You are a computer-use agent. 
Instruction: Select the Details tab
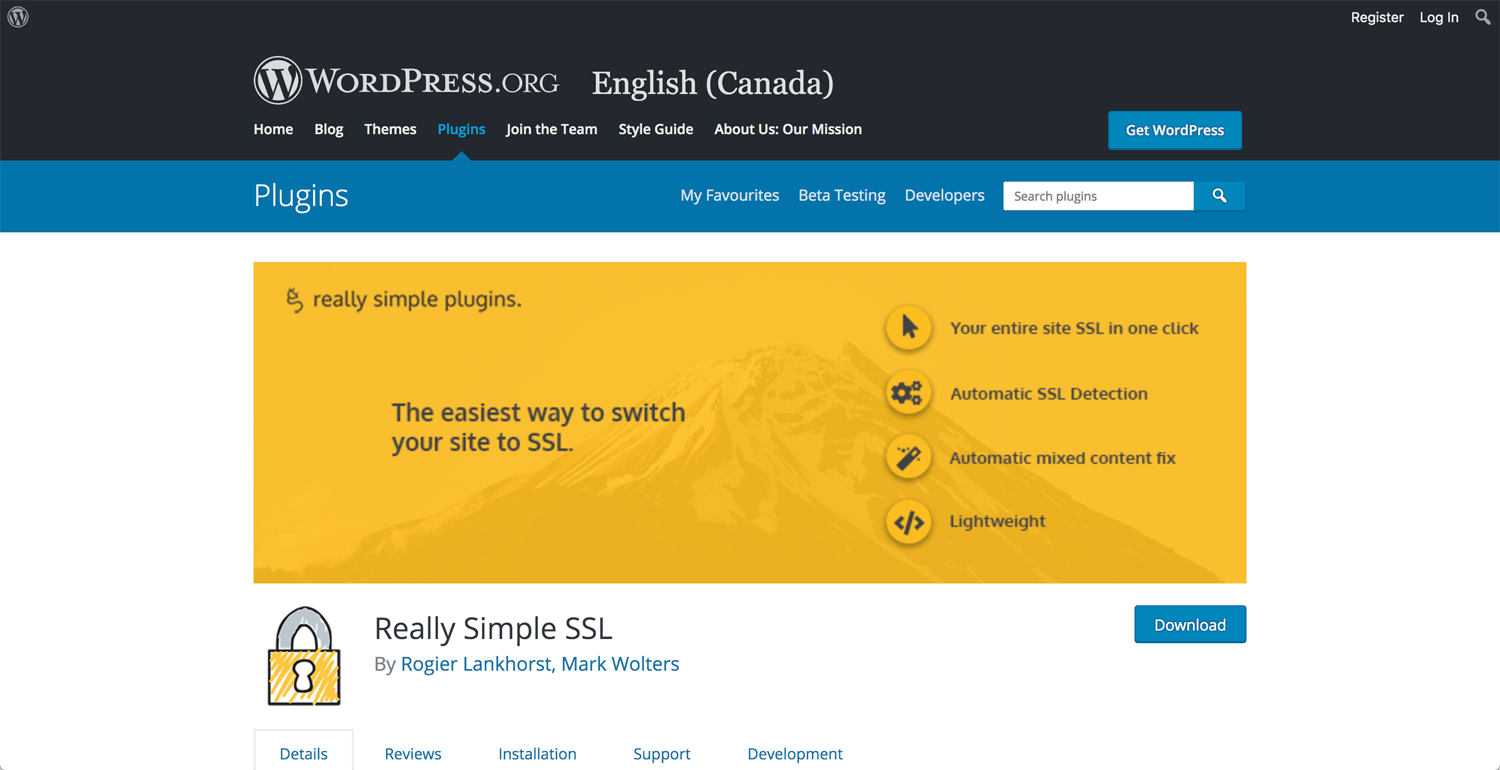click(x=304, y=753)
